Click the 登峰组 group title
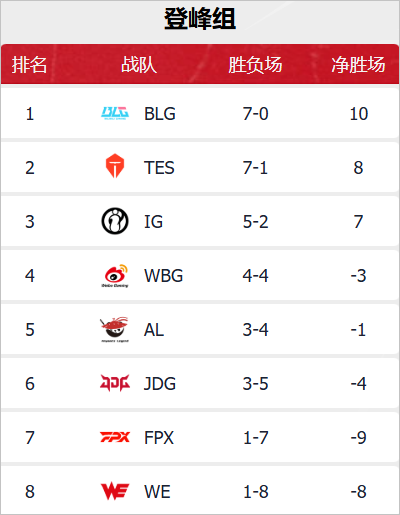The image size is (400, 515). click(x=200, y=19)
